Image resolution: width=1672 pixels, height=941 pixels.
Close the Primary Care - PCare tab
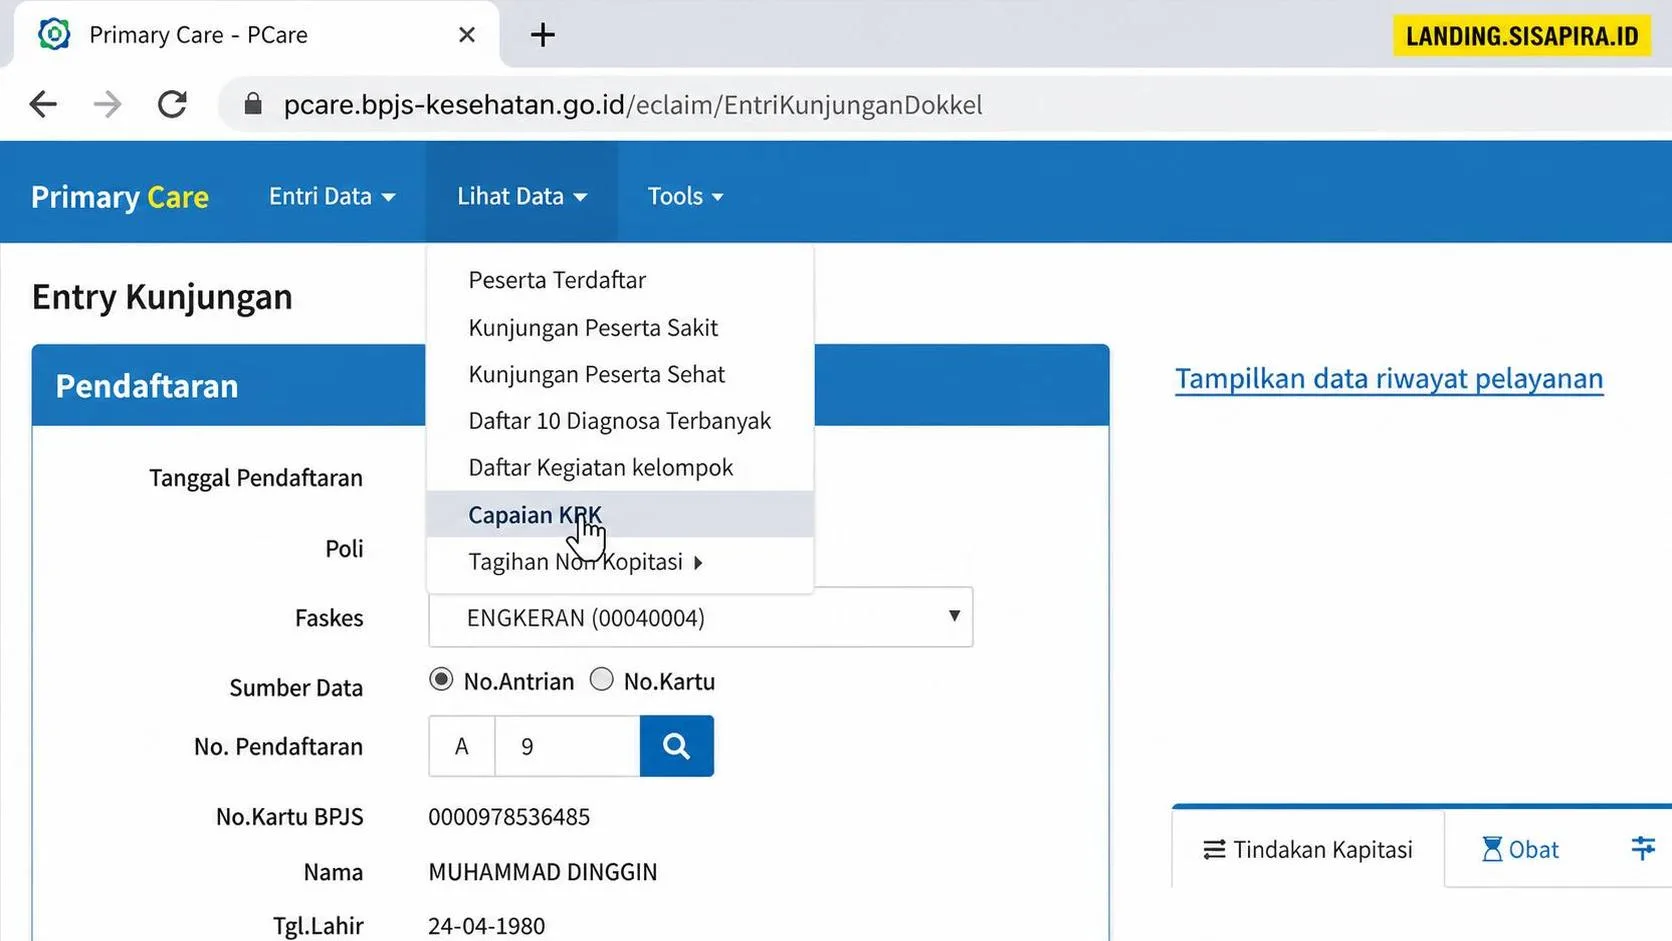(466, 35)
